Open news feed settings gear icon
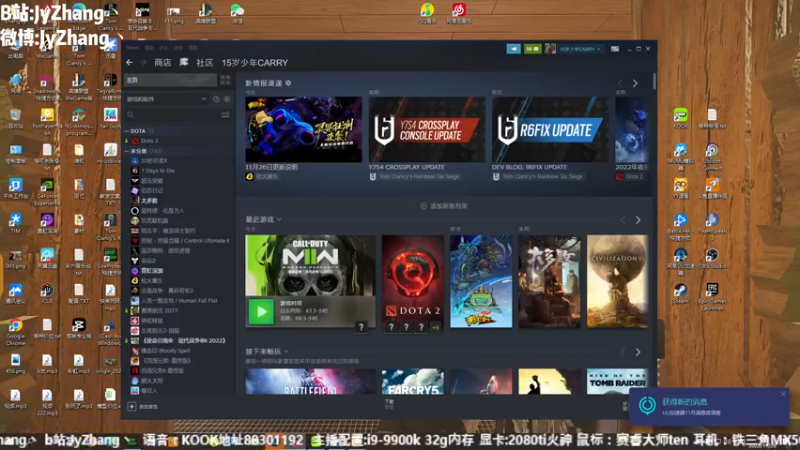 pyautogui.click(x=288, y=83)
